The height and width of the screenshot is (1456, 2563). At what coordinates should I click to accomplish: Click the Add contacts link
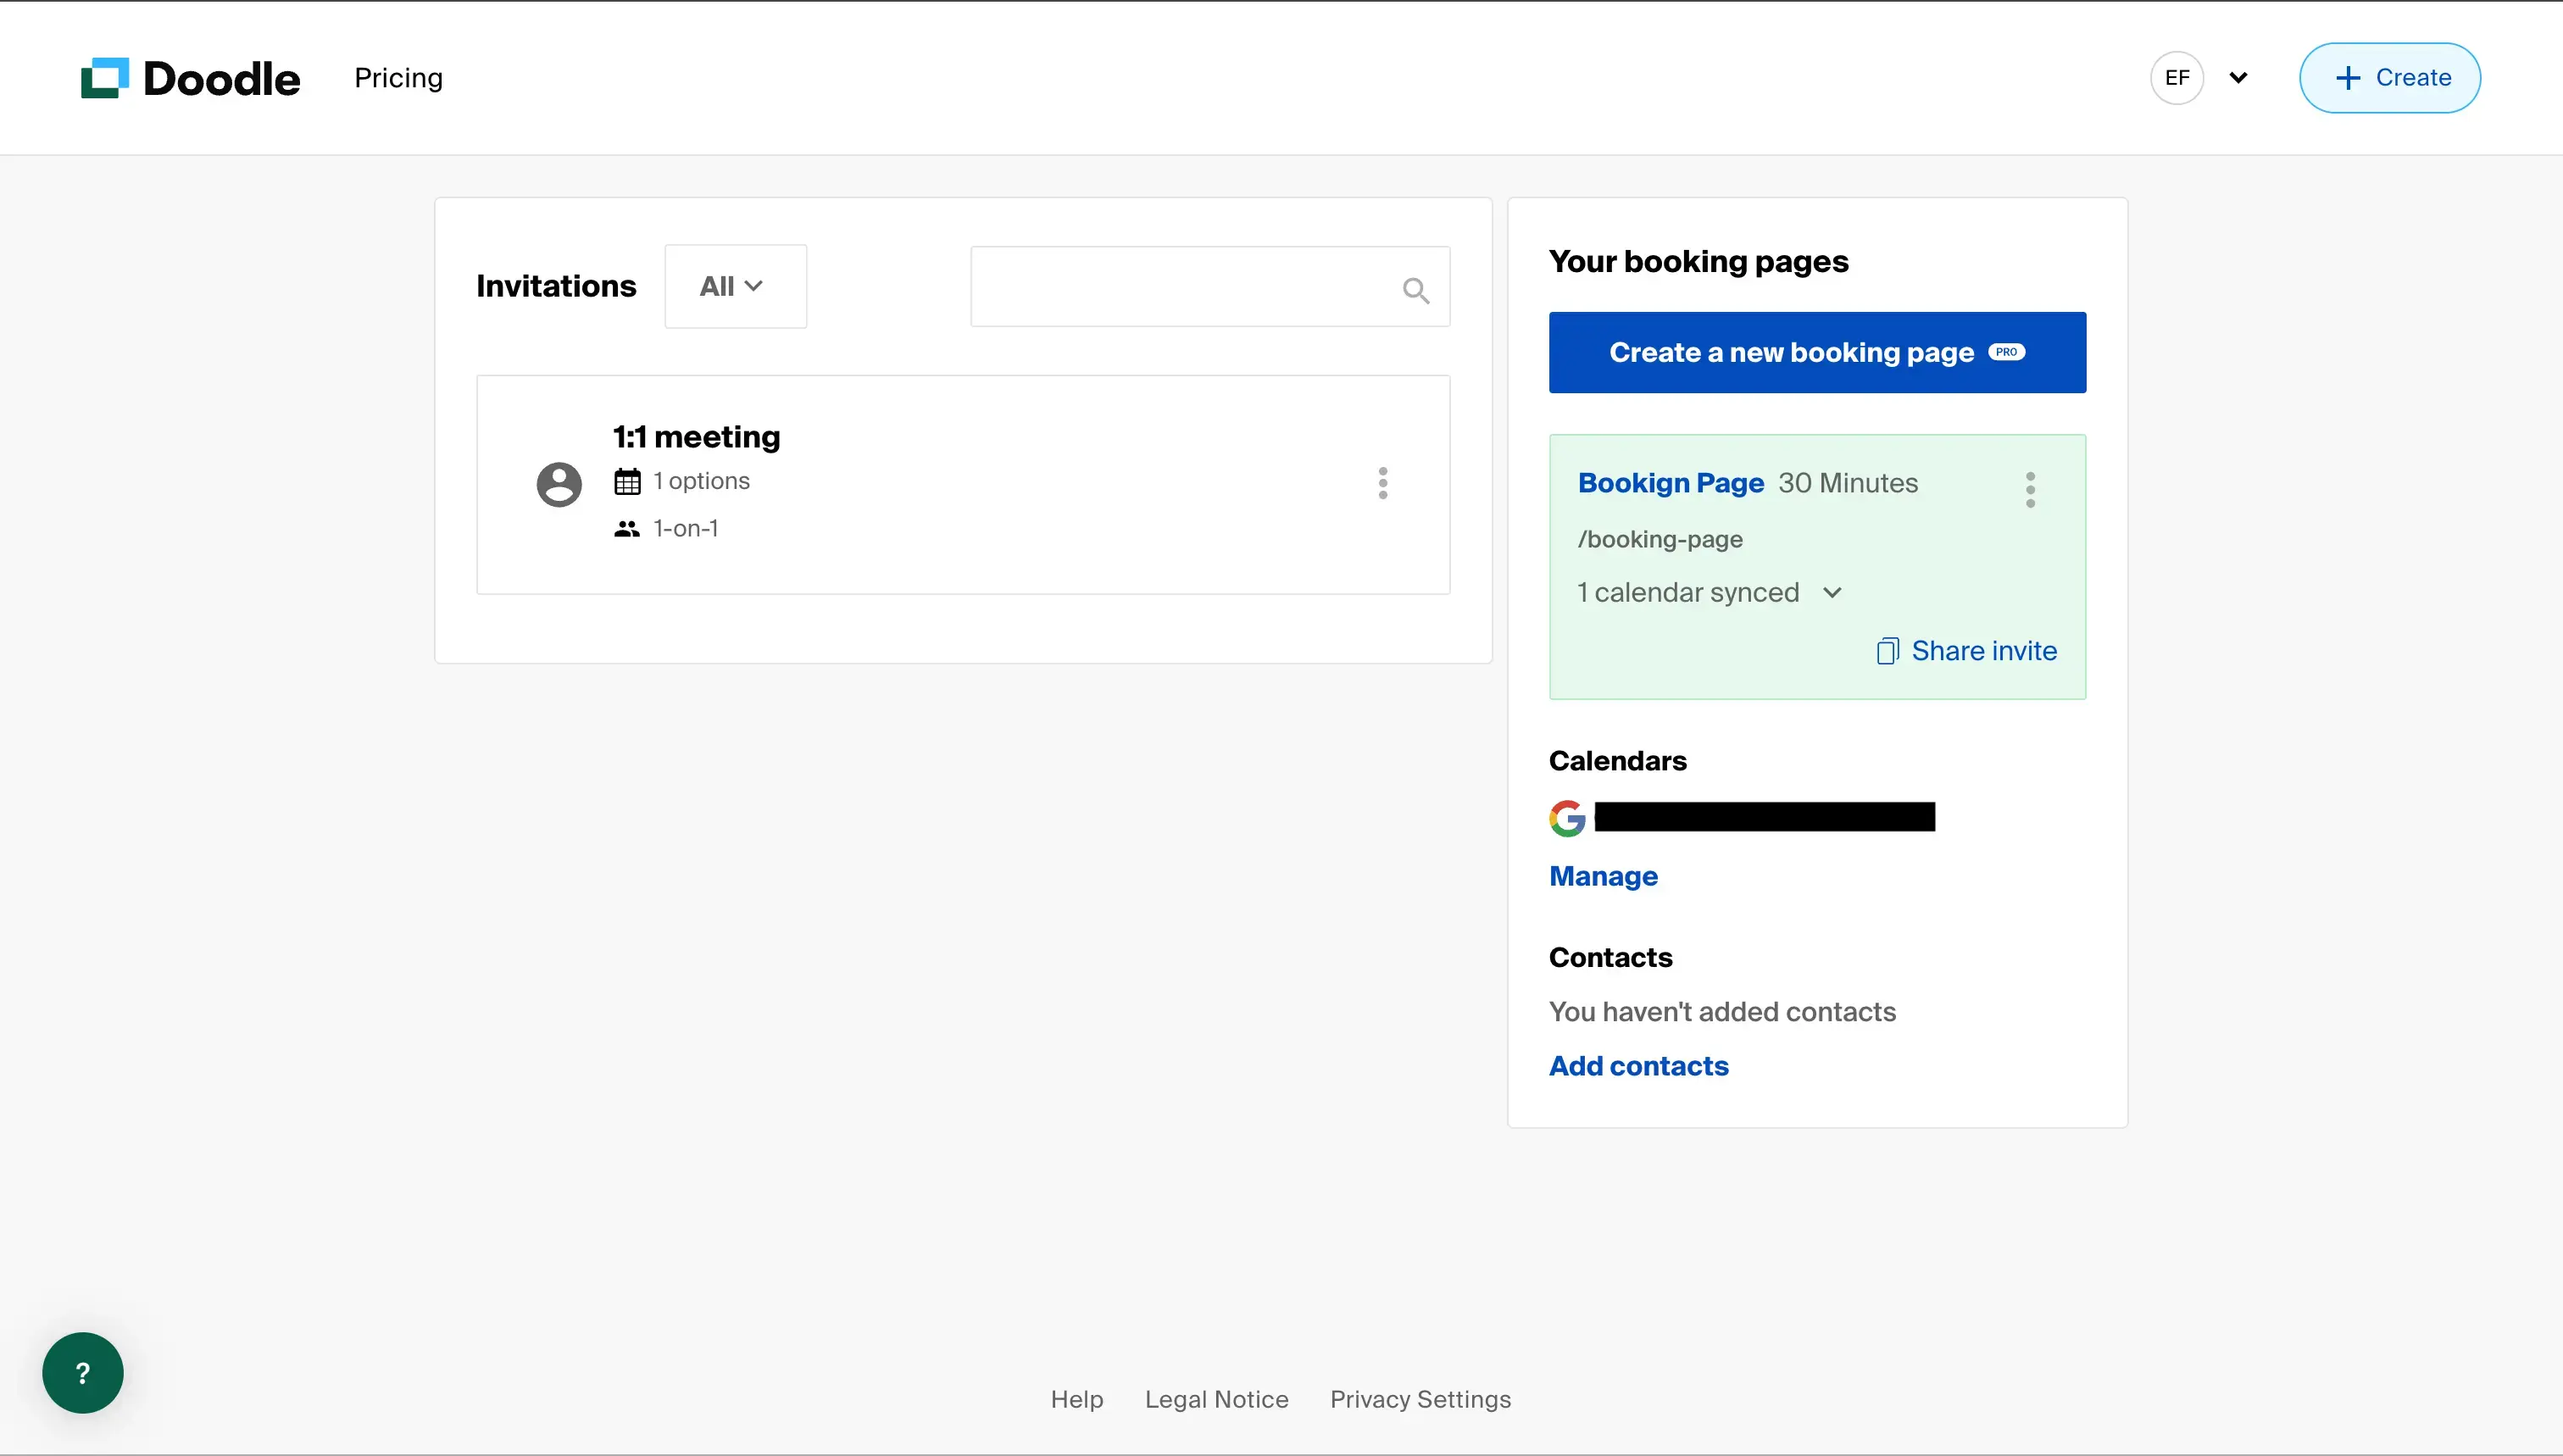coord(1639,1065)
